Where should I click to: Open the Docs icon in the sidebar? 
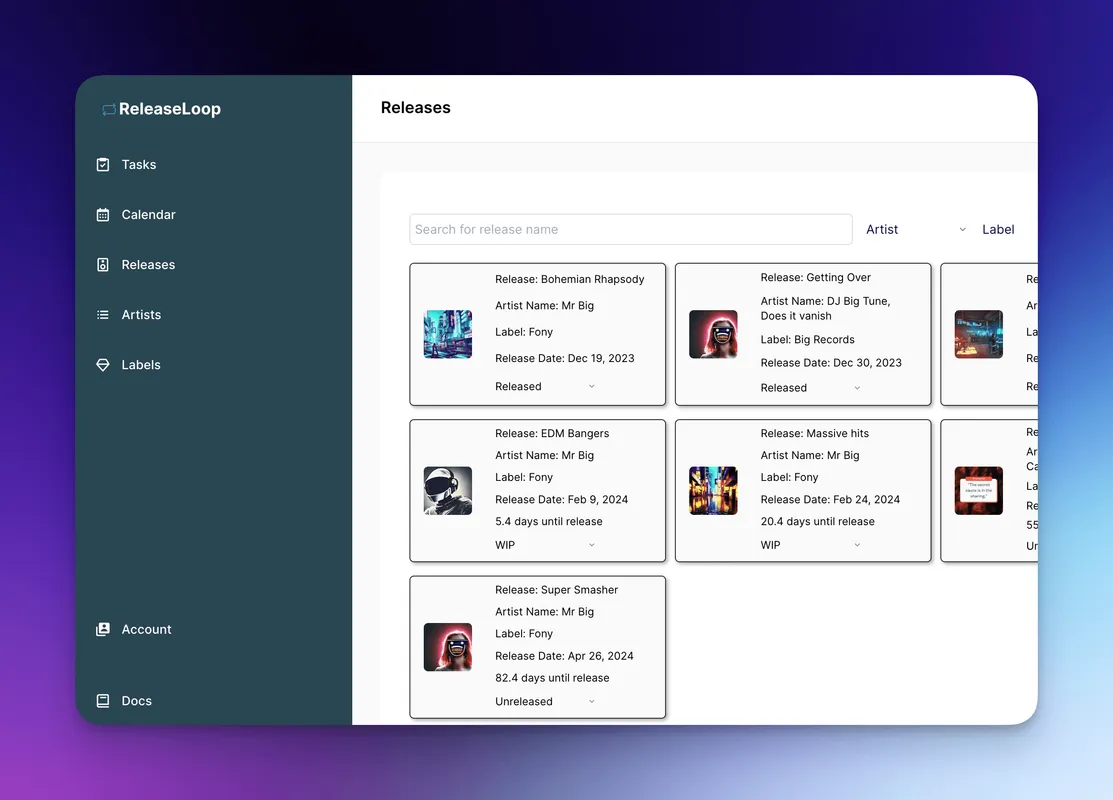tap(102, 700)
